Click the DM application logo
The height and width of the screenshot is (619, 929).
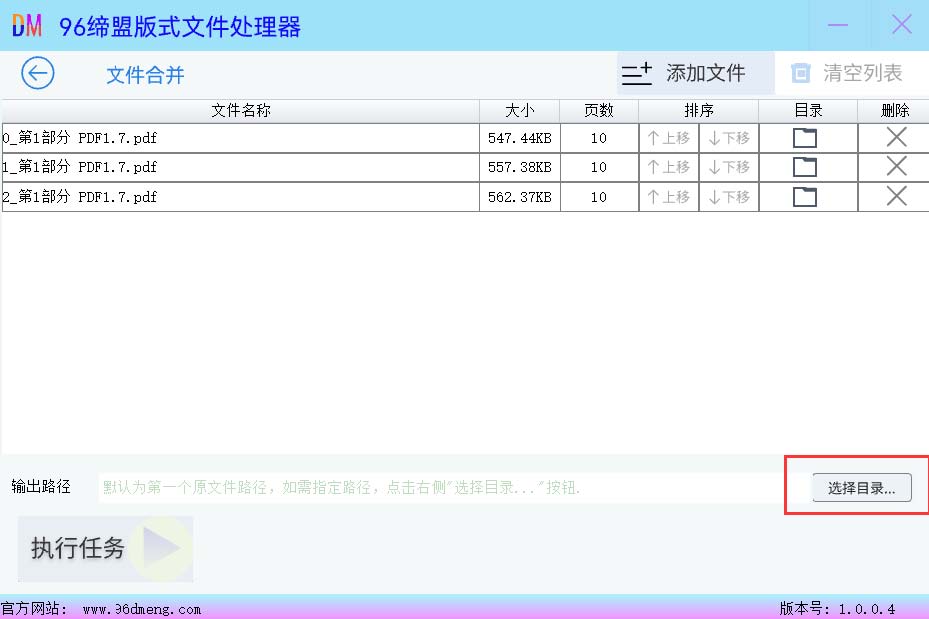(27, 26)
